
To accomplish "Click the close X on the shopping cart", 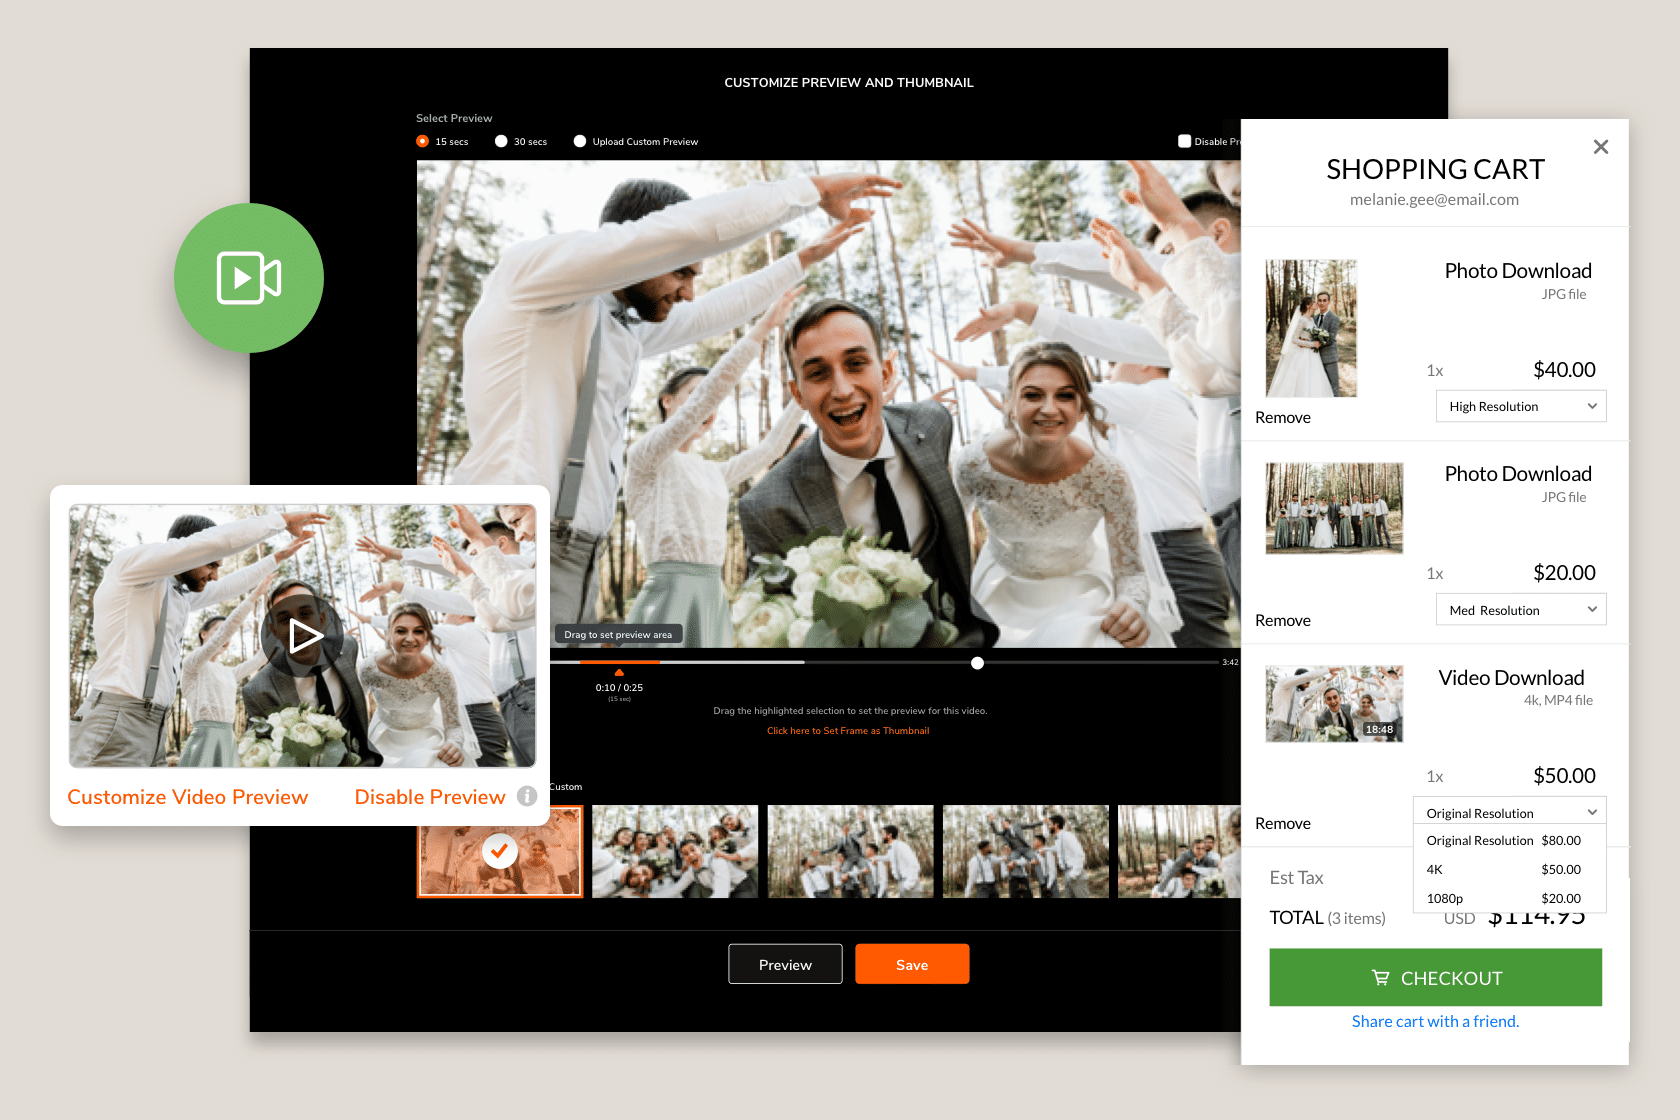I will point(1601,146).
